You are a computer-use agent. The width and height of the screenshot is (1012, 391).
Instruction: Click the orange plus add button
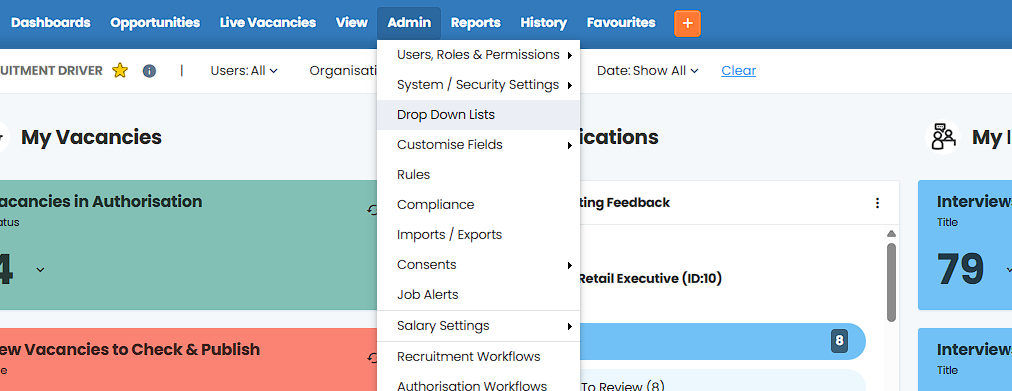(x=687, y=23)
